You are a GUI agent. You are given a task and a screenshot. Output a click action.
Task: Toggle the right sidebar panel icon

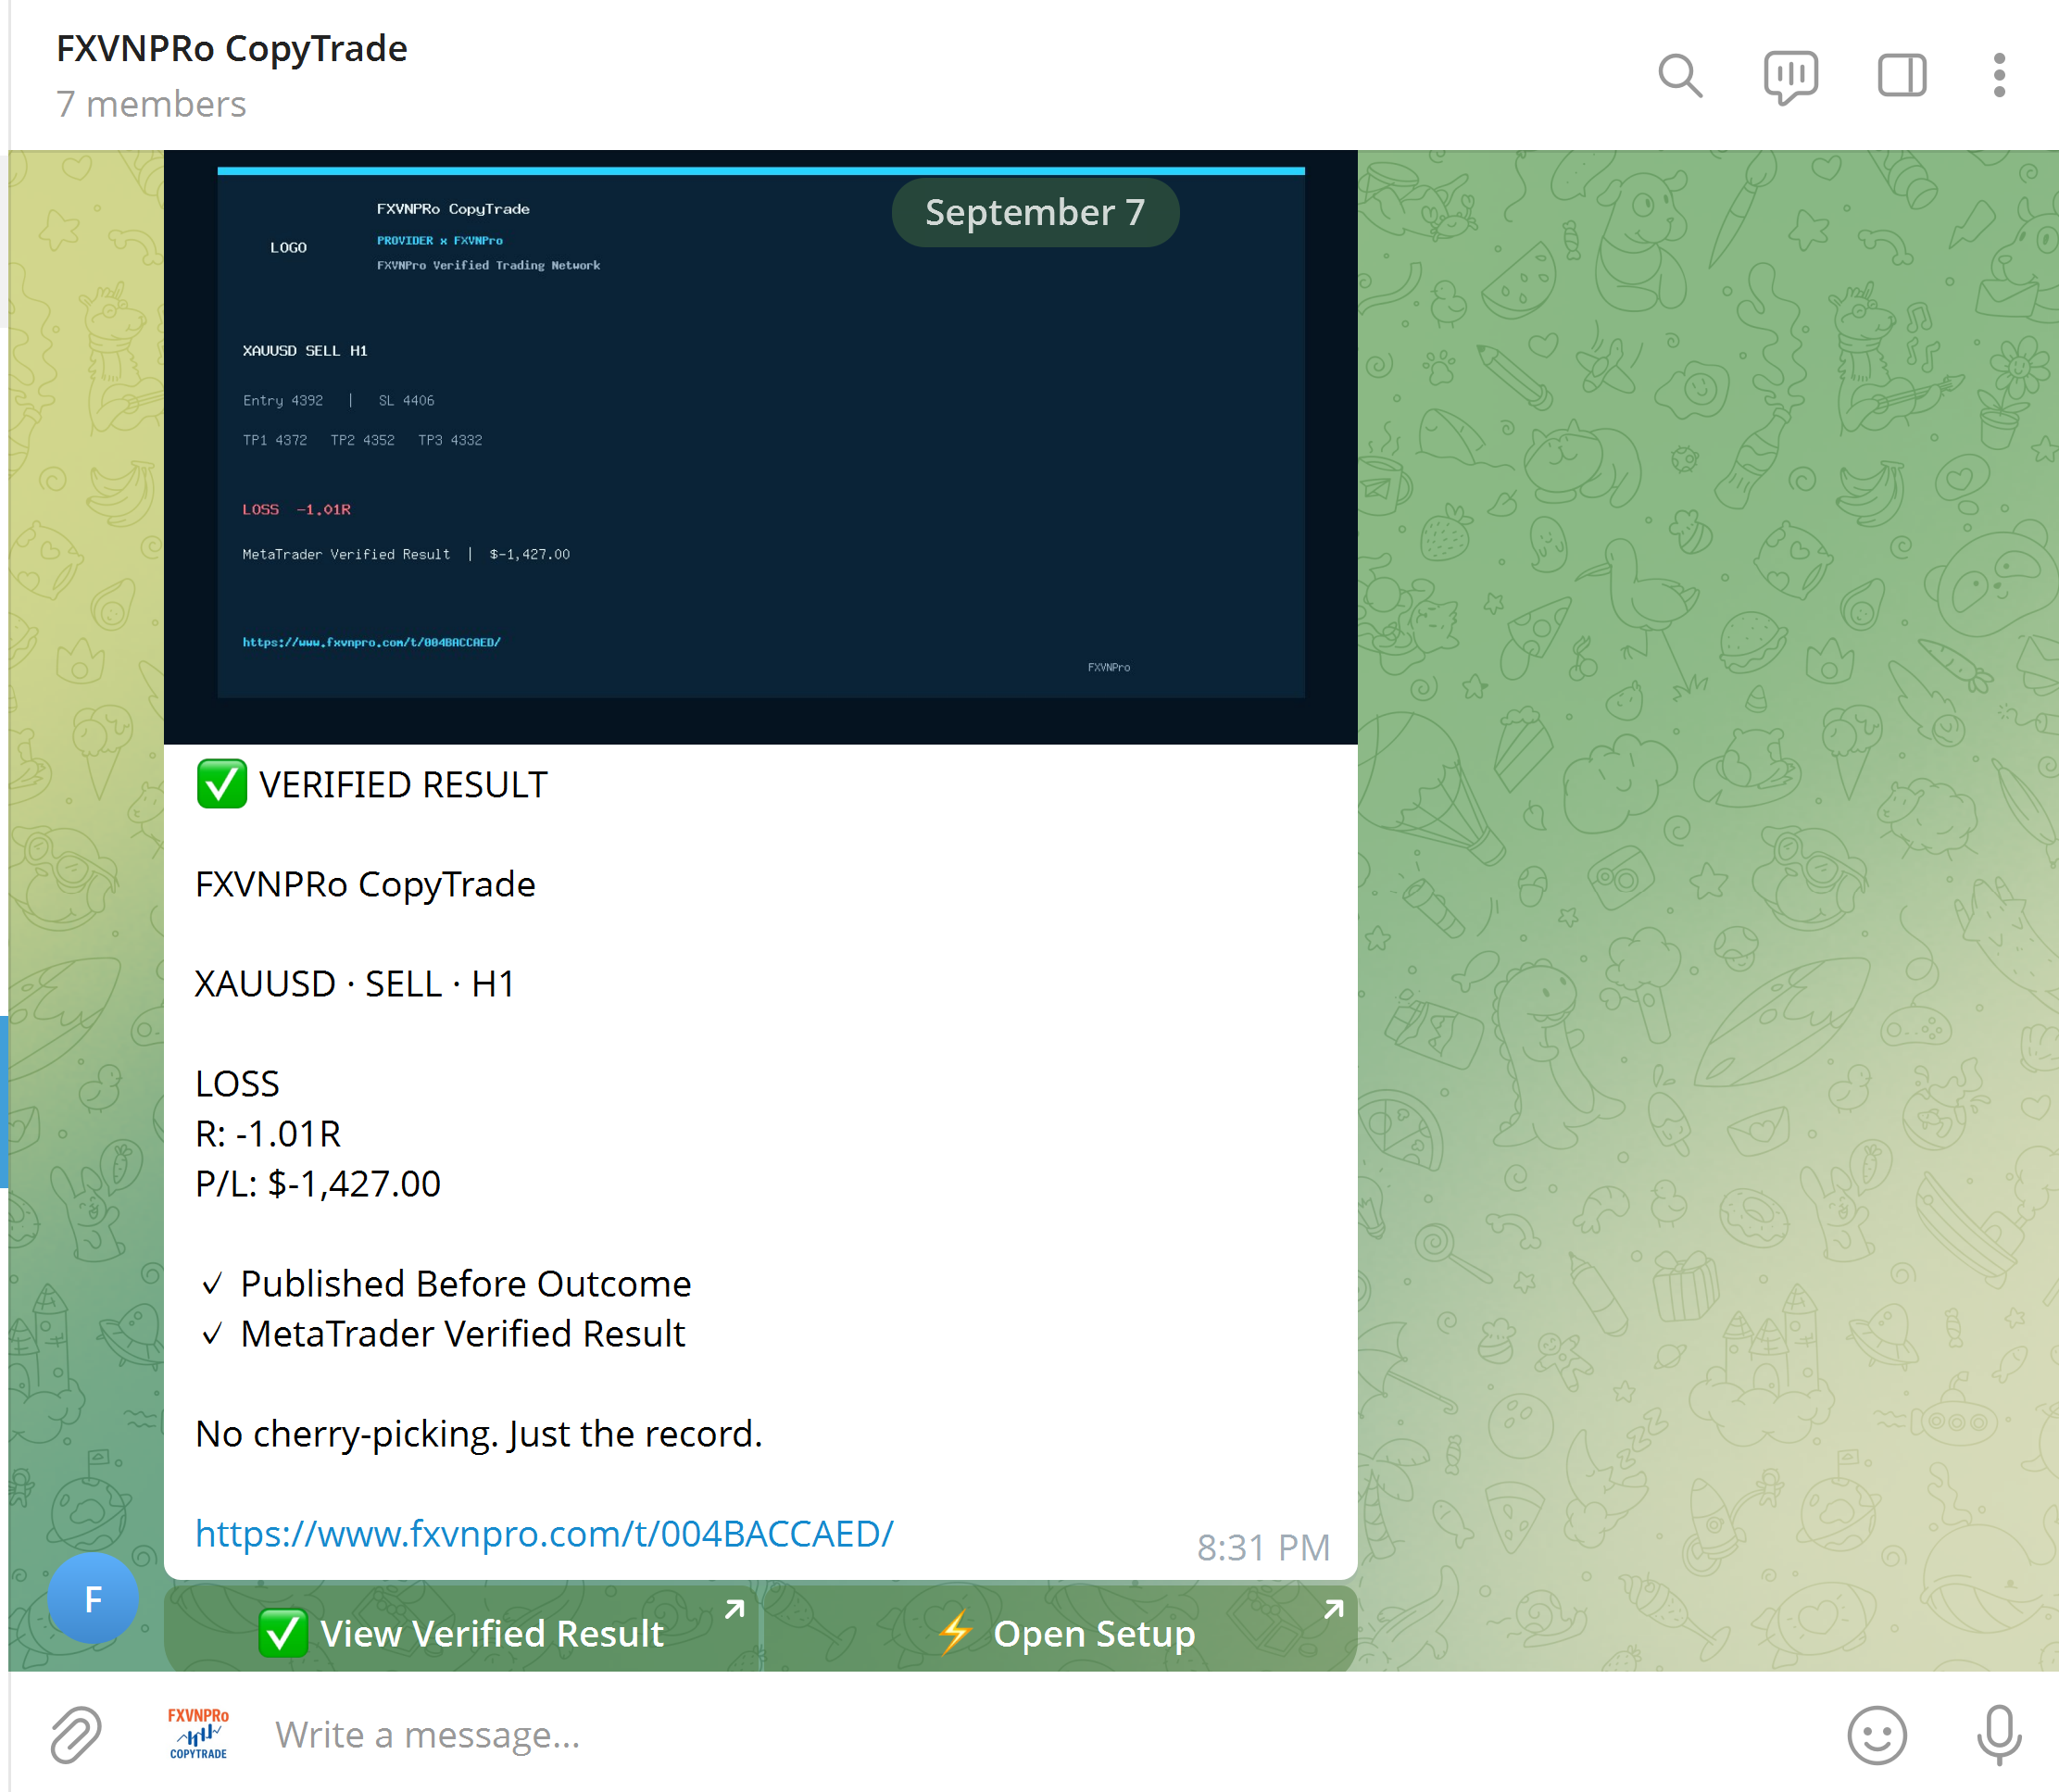tap(1901, 76)
